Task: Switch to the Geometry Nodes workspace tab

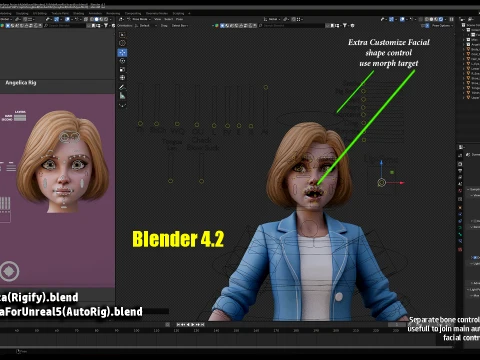Action: pos(157,13)
